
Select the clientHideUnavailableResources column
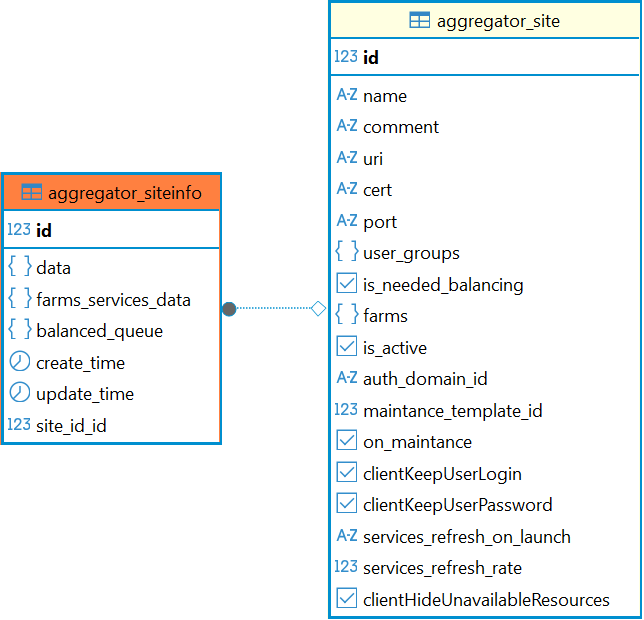(486, 600)
